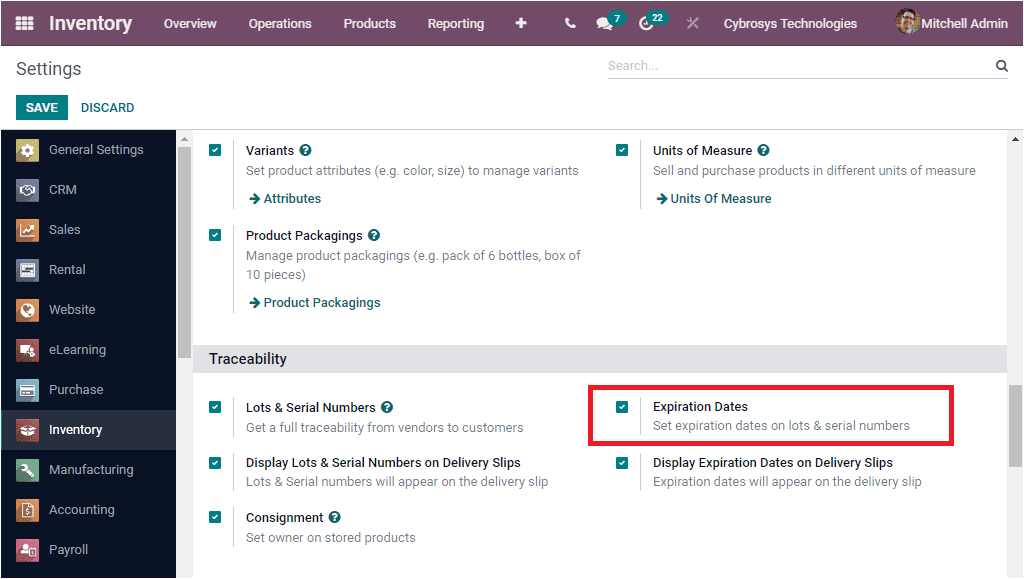Image resolution: width=1024 pixels, height=579 pixels.
Task: Open the Mitchell Admin user menu
Action: (x=950, y=23)
